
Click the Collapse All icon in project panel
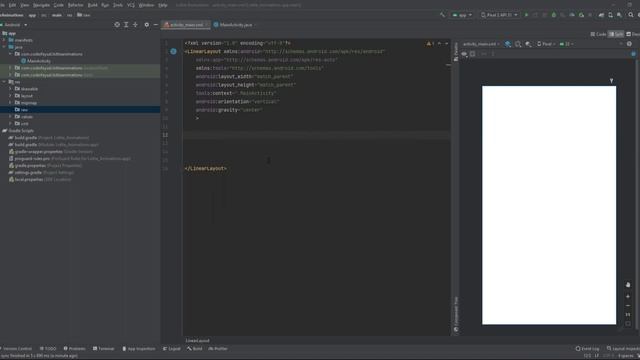(135, 24)
